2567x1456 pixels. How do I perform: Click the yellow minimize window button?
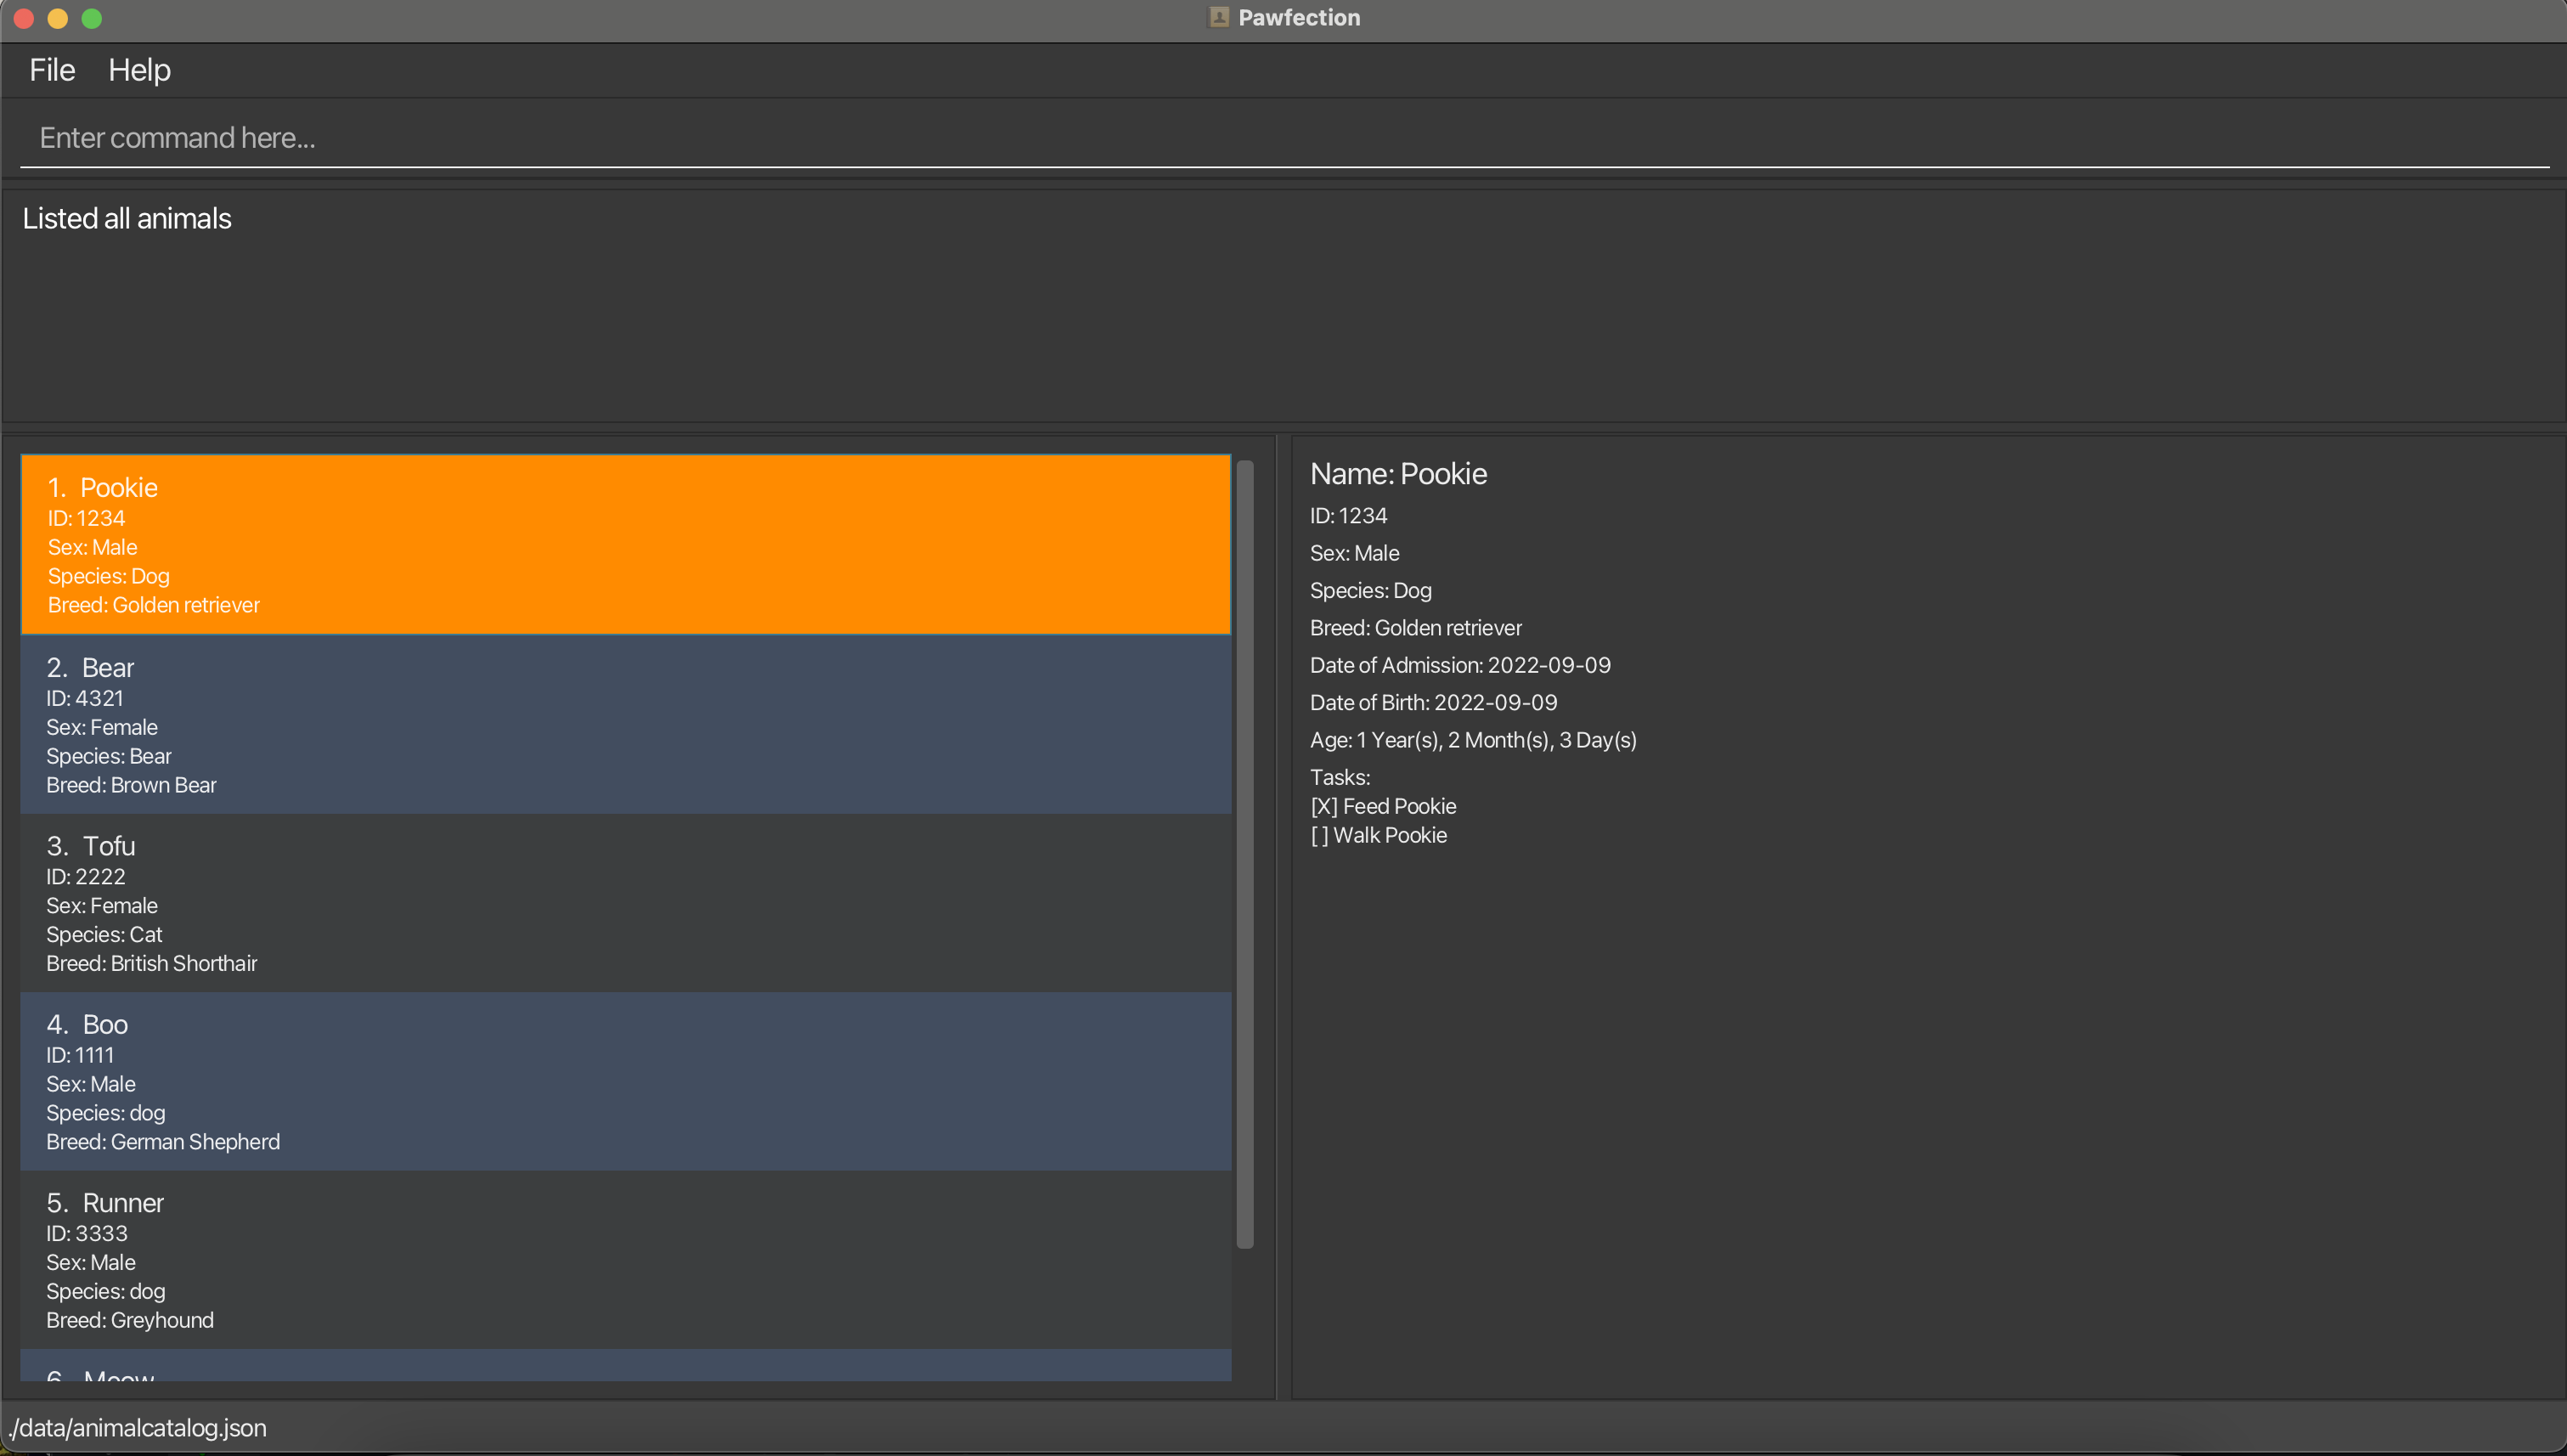58,18
